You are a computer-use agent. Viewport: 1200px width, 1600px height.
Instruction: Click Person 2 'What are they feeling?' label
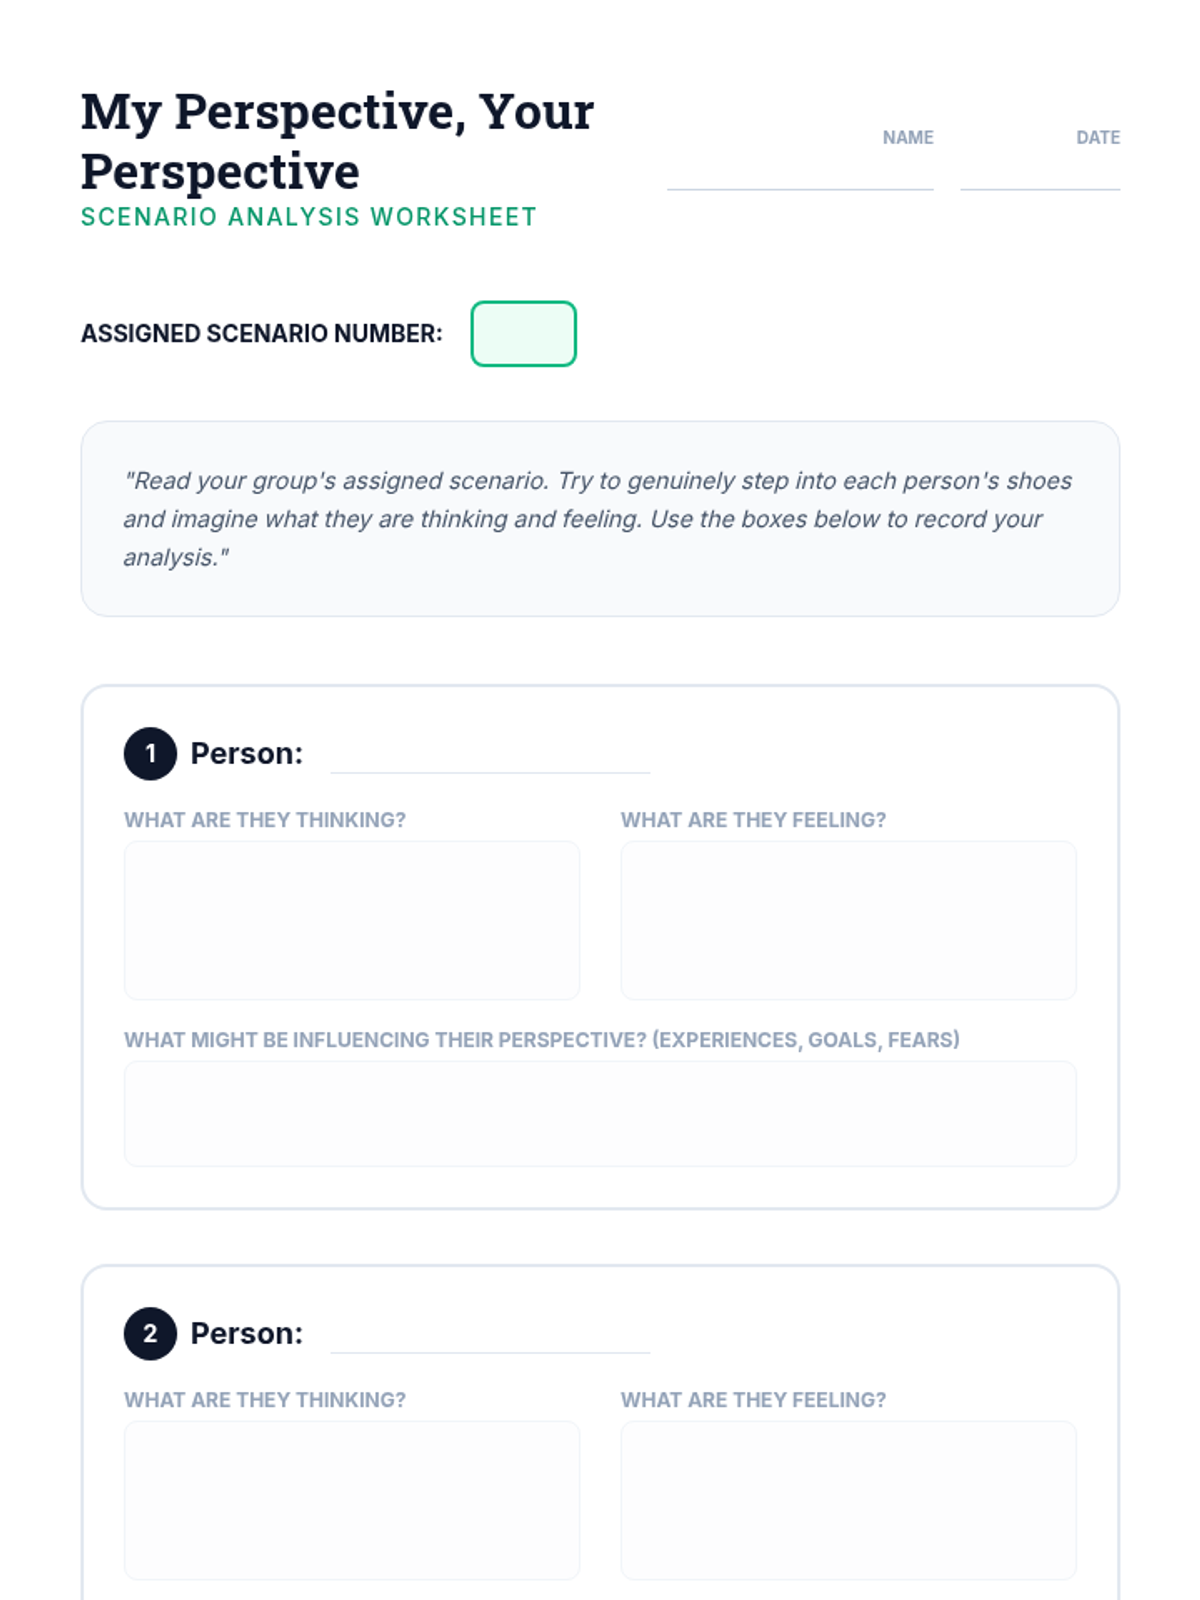[x=753, y=1400]
